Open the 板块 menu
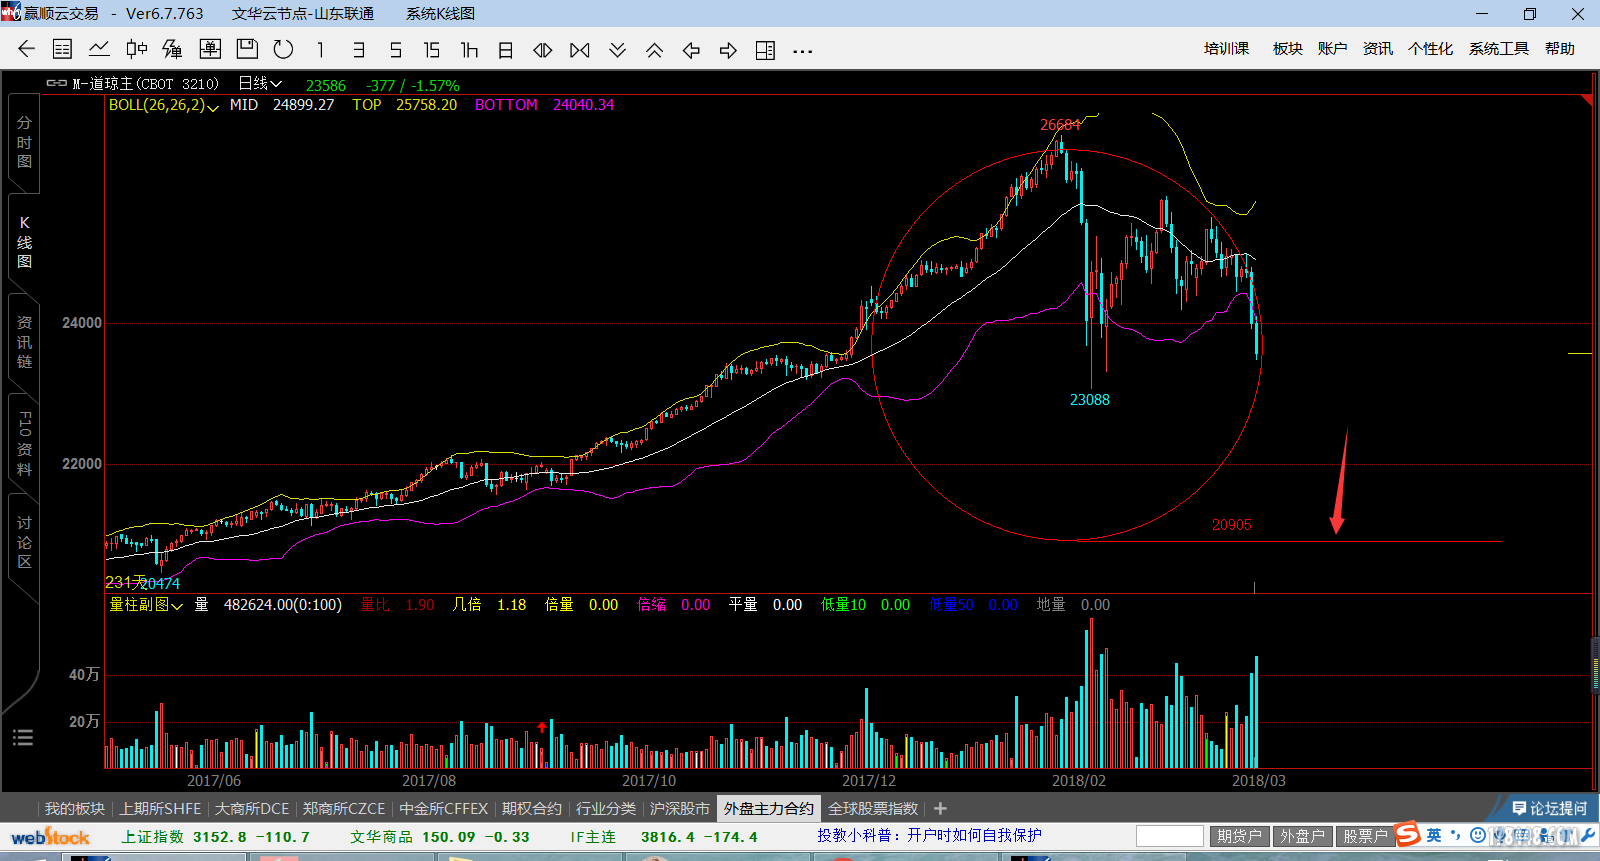 [1287, 49]
